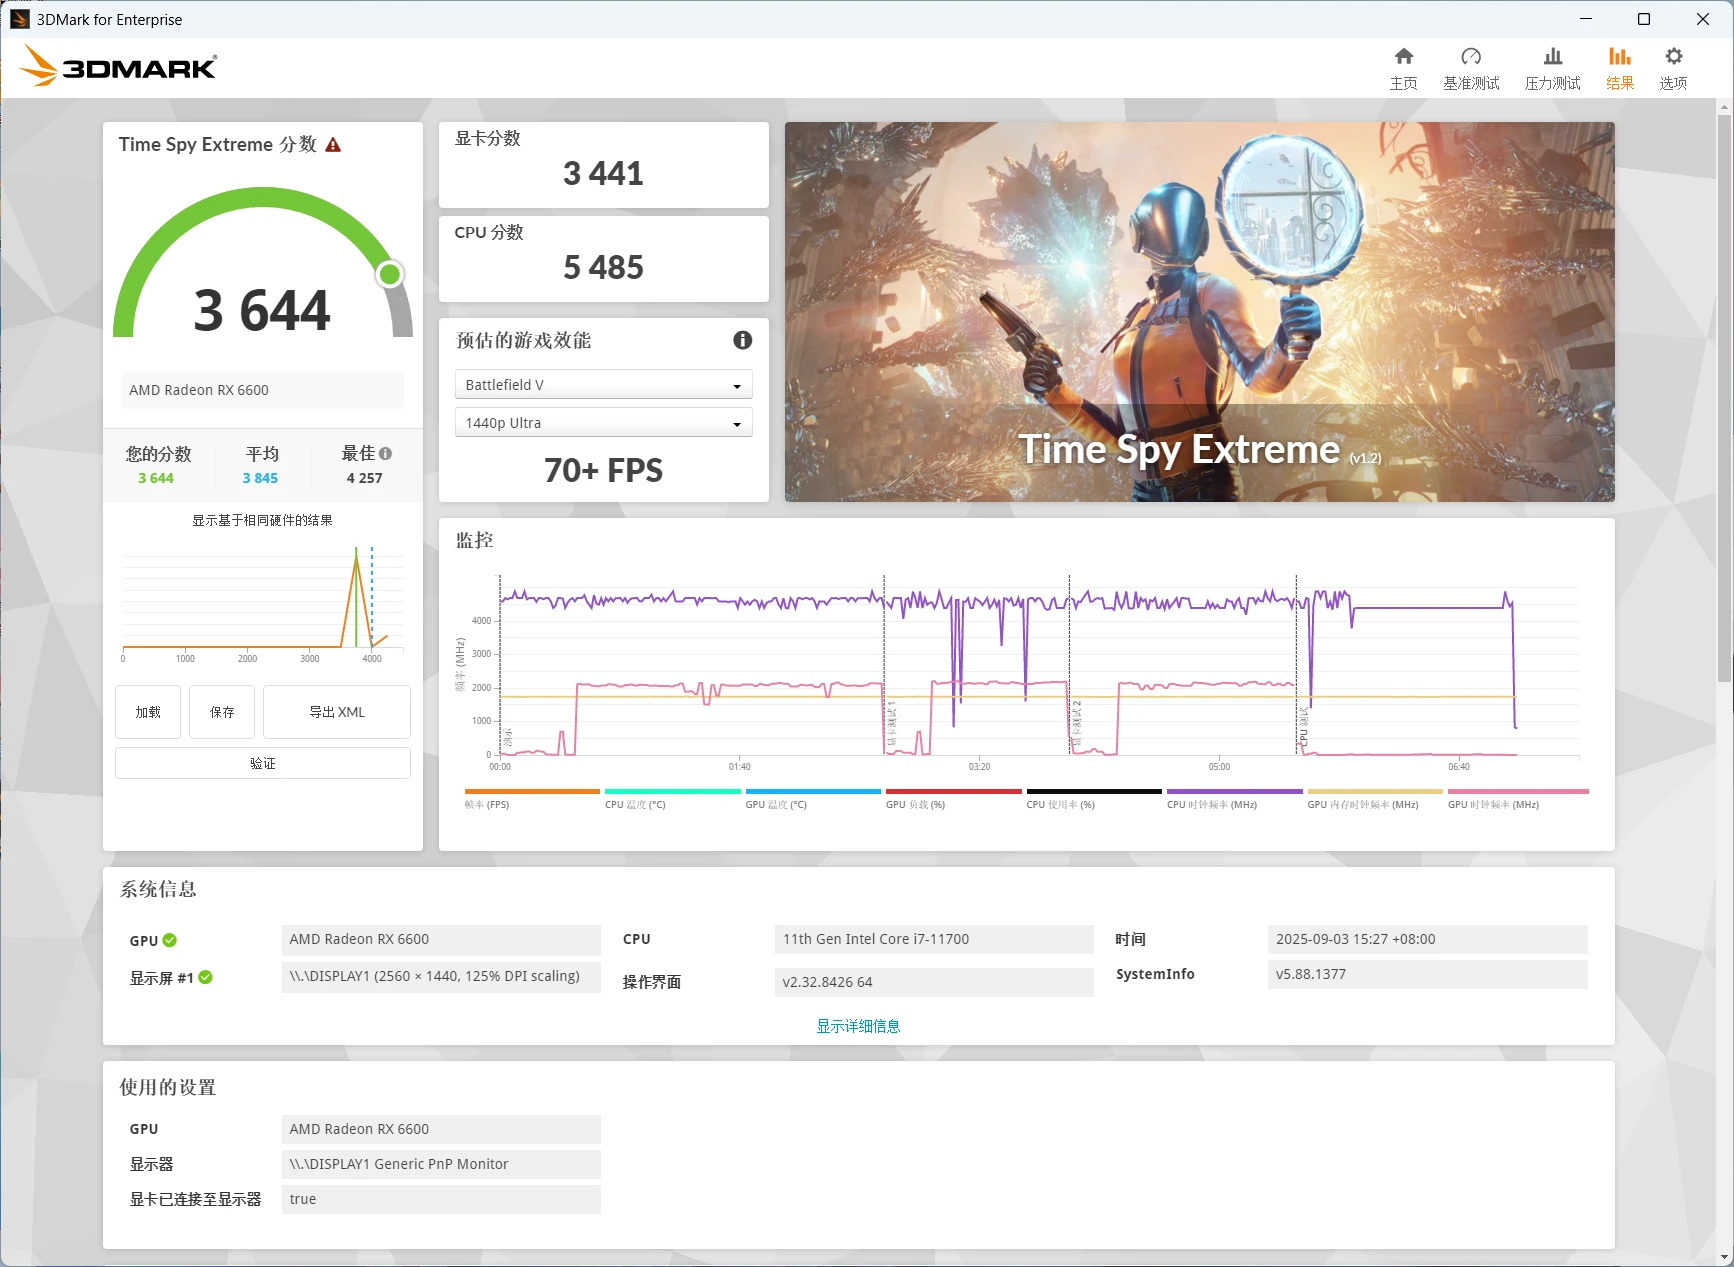
Task: Click the 加载 (Load) button
Action: click(148, 712)
